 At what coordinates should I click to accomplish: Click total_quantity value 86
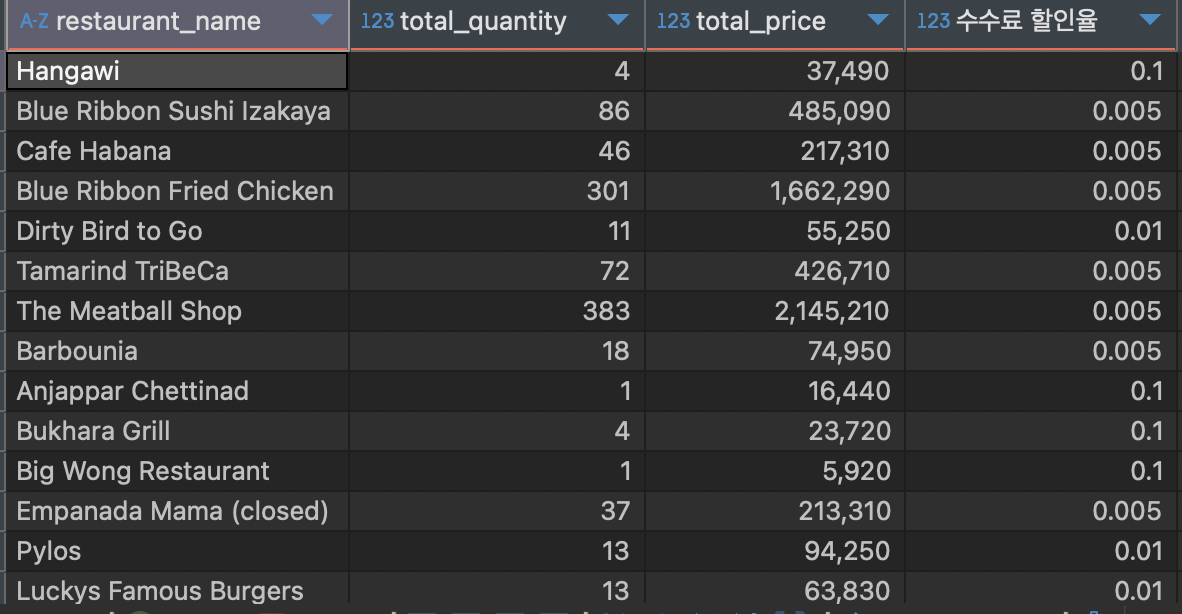tap(614, 111)
